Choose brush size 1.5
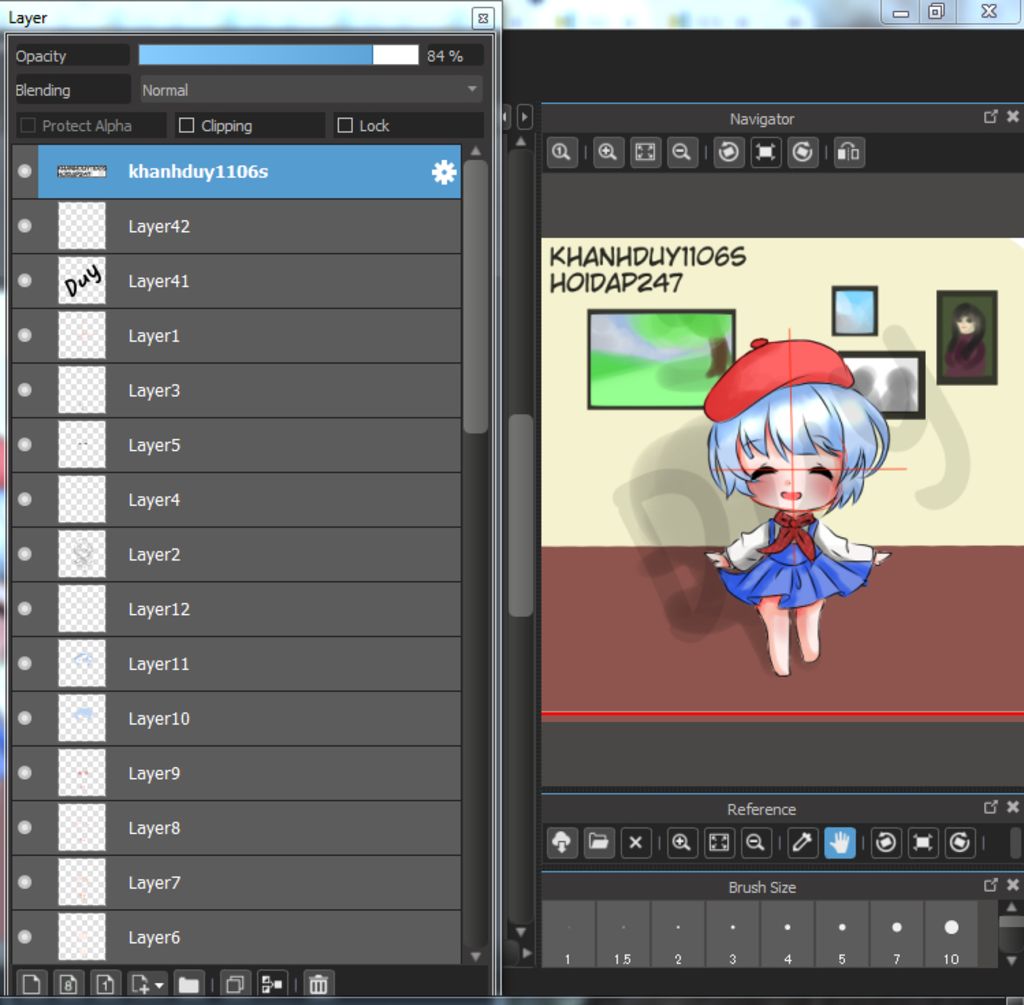1024x1005 pixels. (623, 934)
